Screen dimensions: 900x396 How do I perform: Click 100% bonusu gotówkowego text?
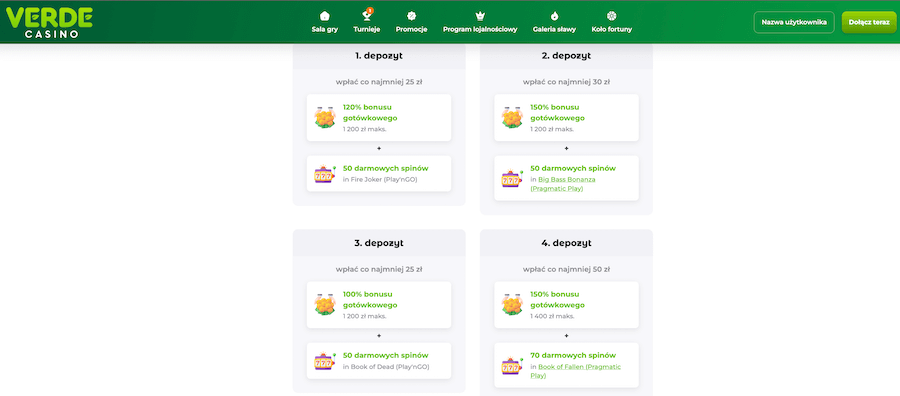[x=371, y=300]
